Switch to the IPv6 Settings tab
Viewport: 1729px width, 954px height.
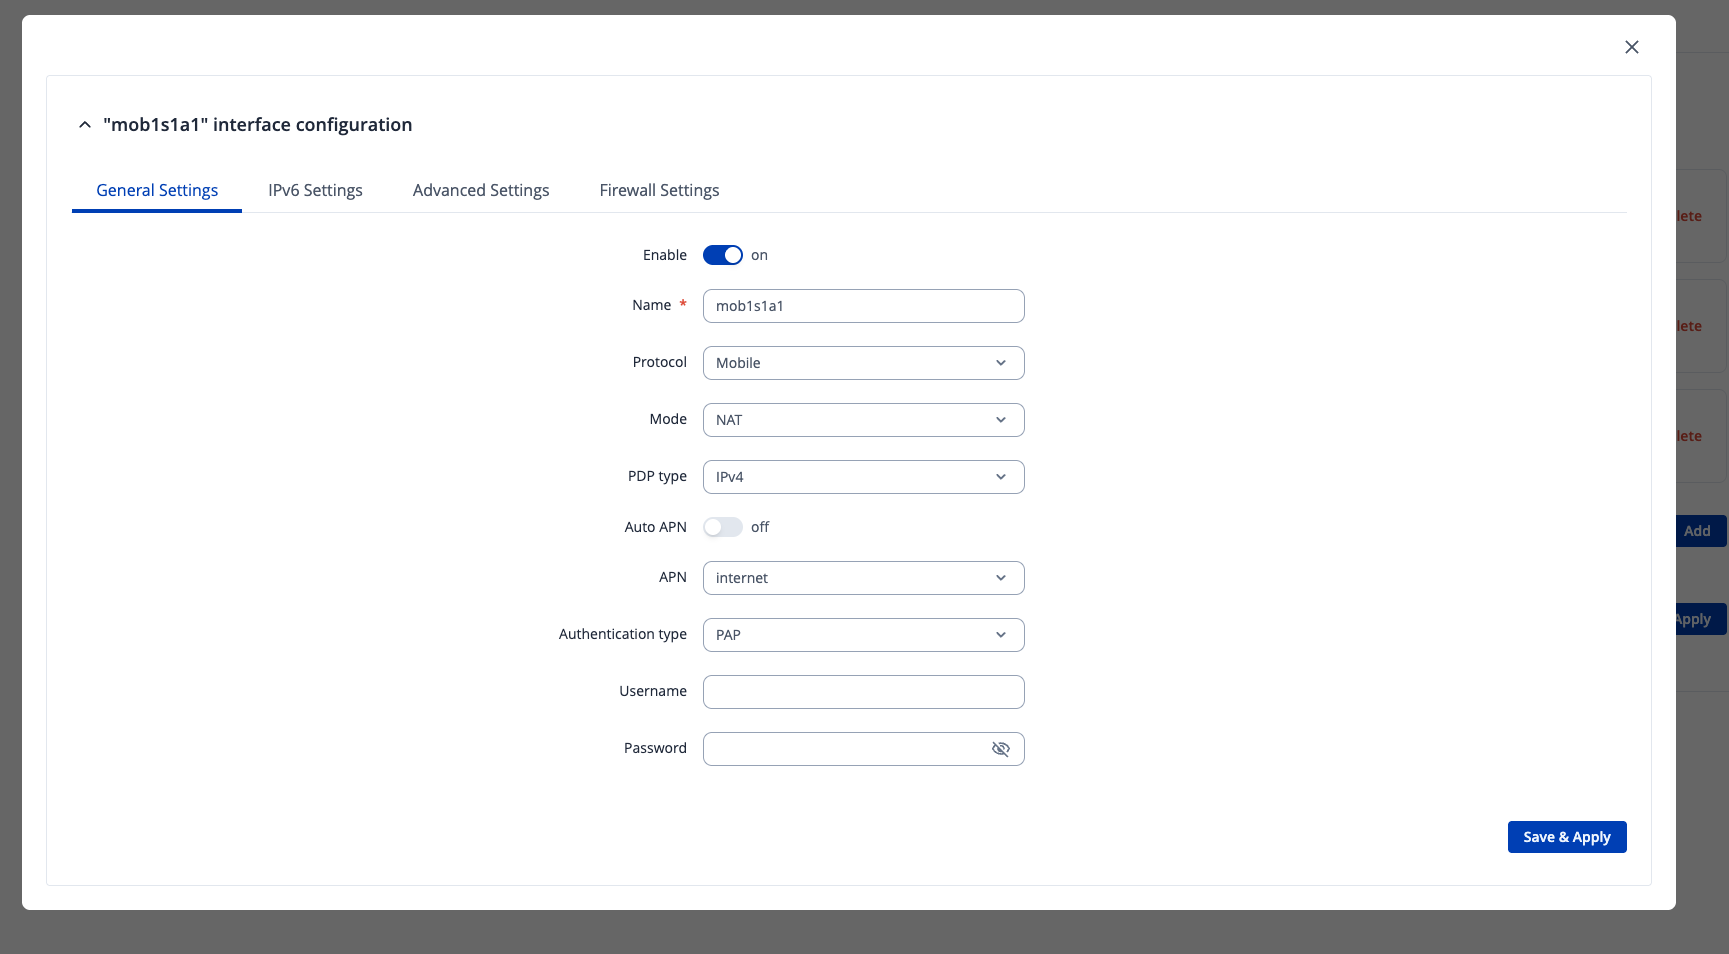pyautogui.click(x=315, y=190)
